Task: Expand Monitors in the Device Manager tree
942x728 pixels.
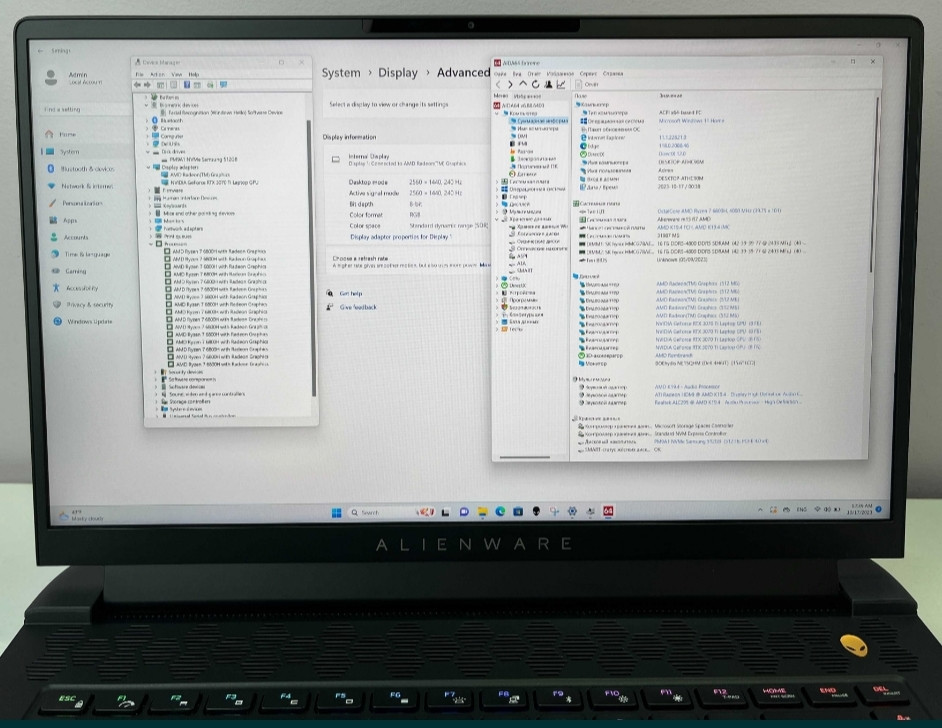Action: point(150,221)
